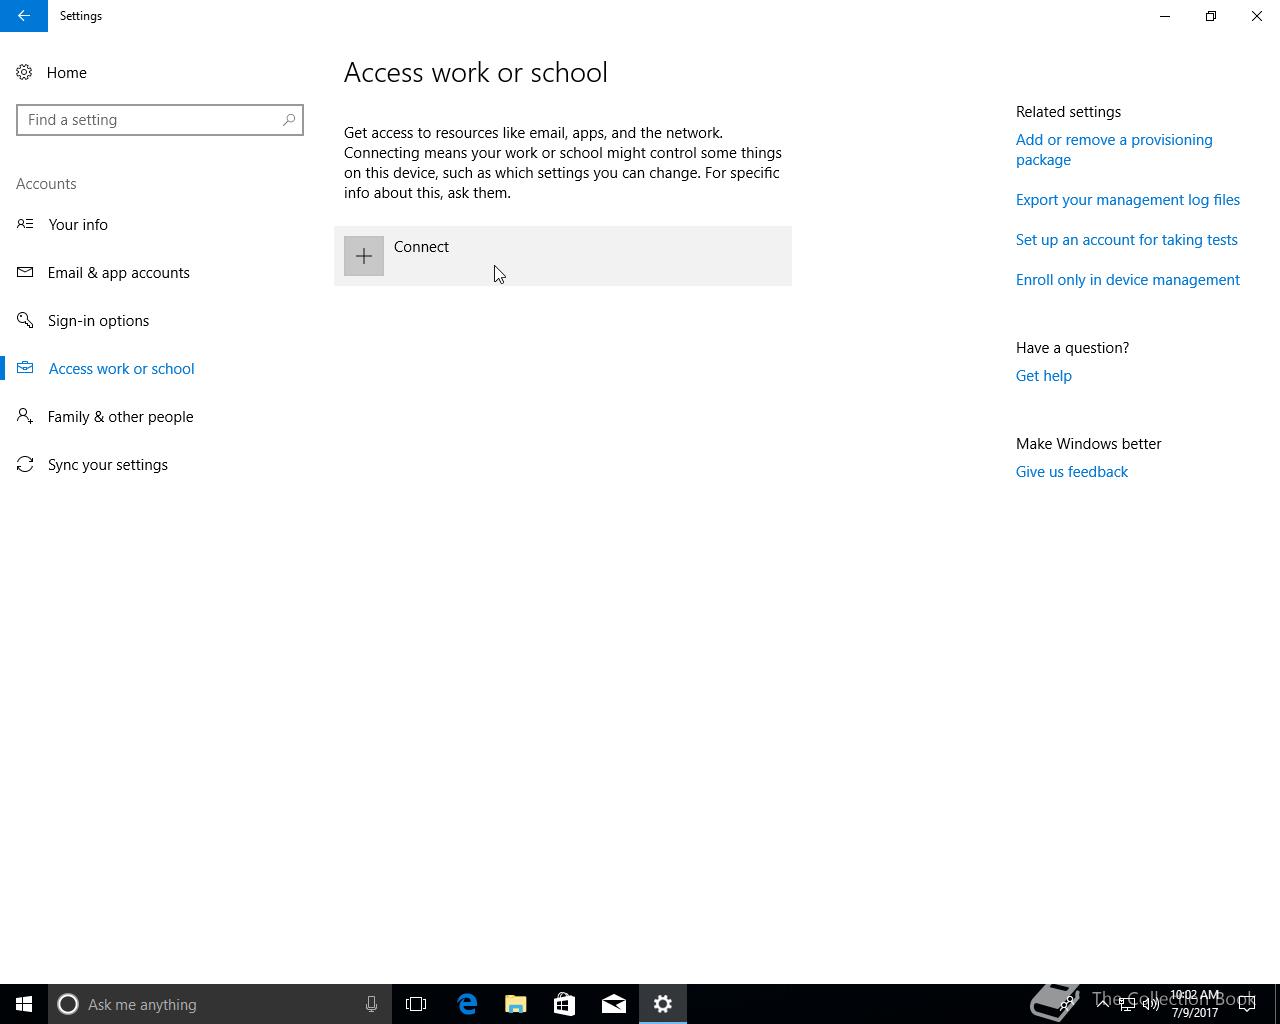This screenshot has width=1280, height=1024.
Task: Click the Settings gear in taskbar
Action: click(663, 1004)
